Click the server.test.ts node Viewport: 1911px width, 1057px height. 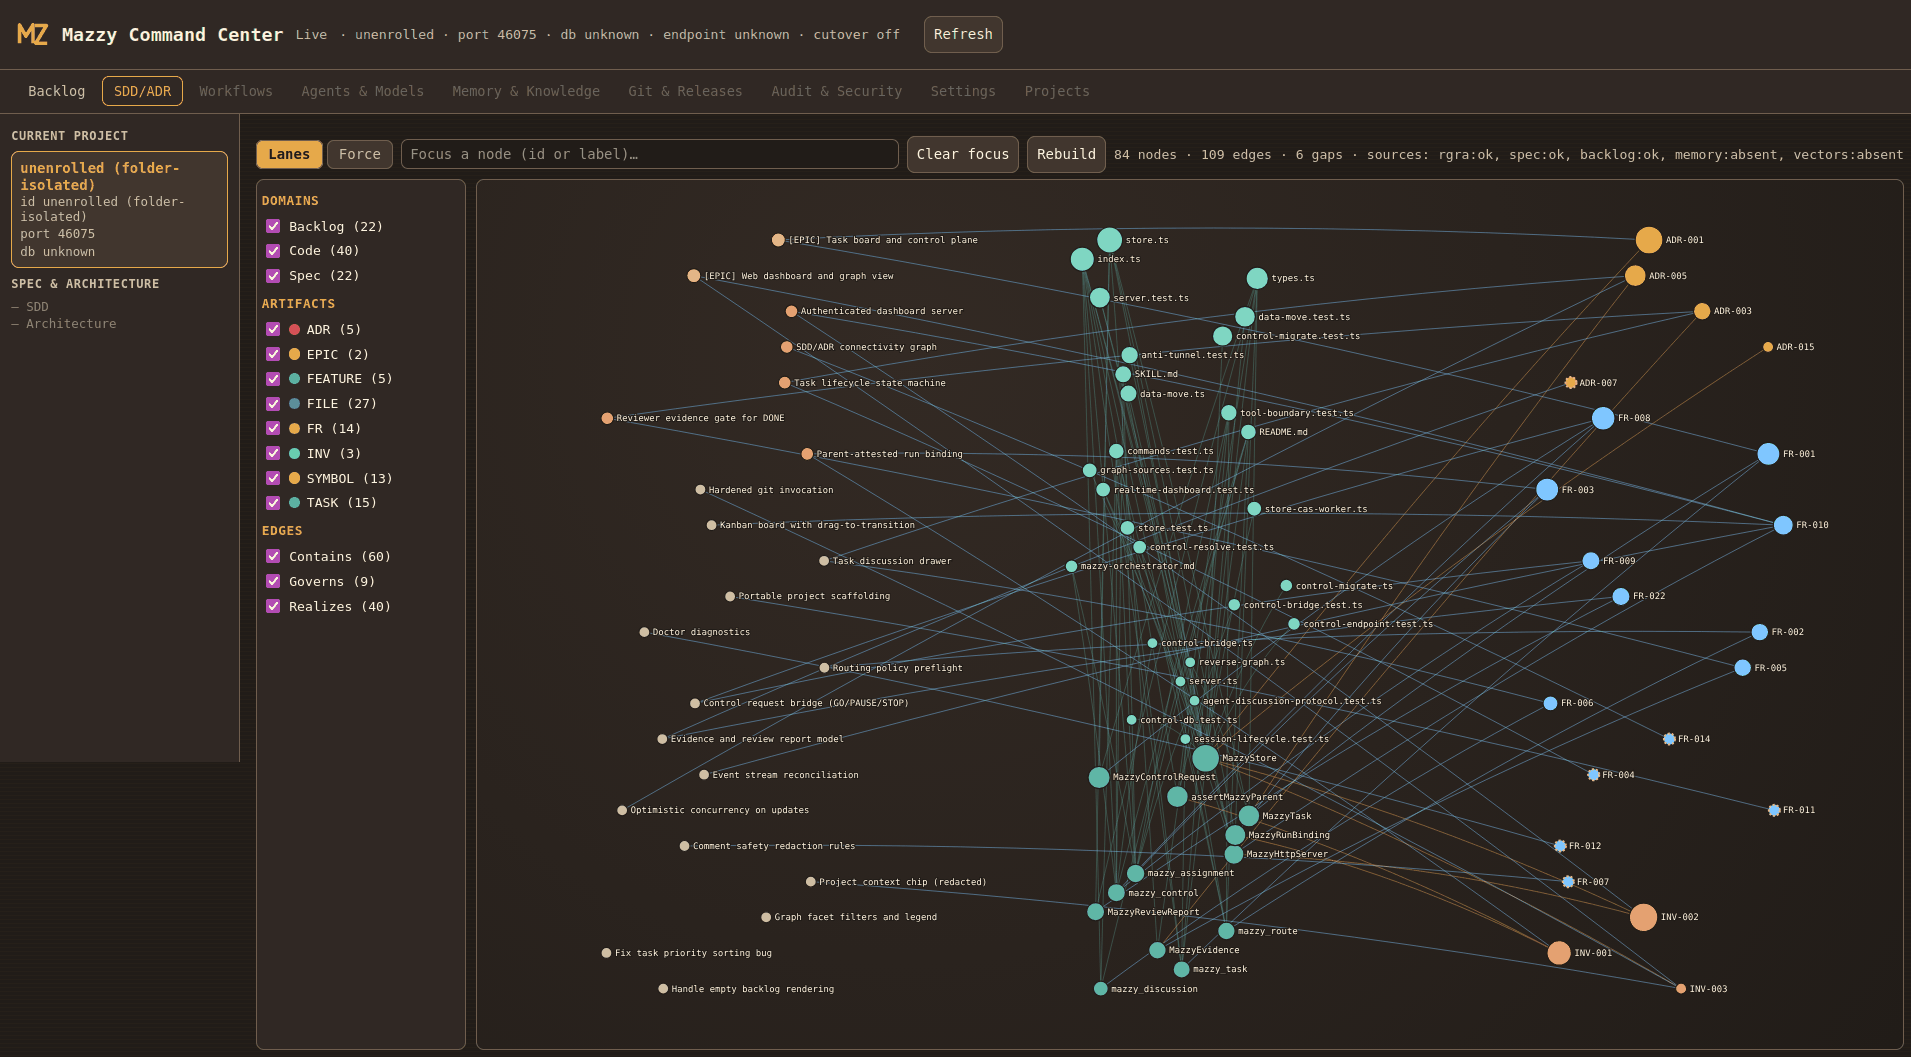pyautogui.click(x=1100, y=298)
